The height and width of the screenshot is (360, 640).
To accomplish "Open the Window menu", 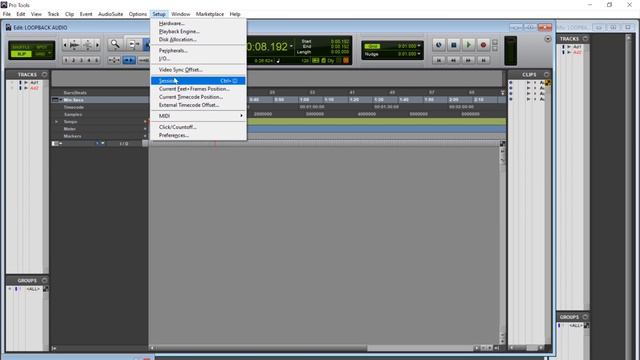I will 181,14.
